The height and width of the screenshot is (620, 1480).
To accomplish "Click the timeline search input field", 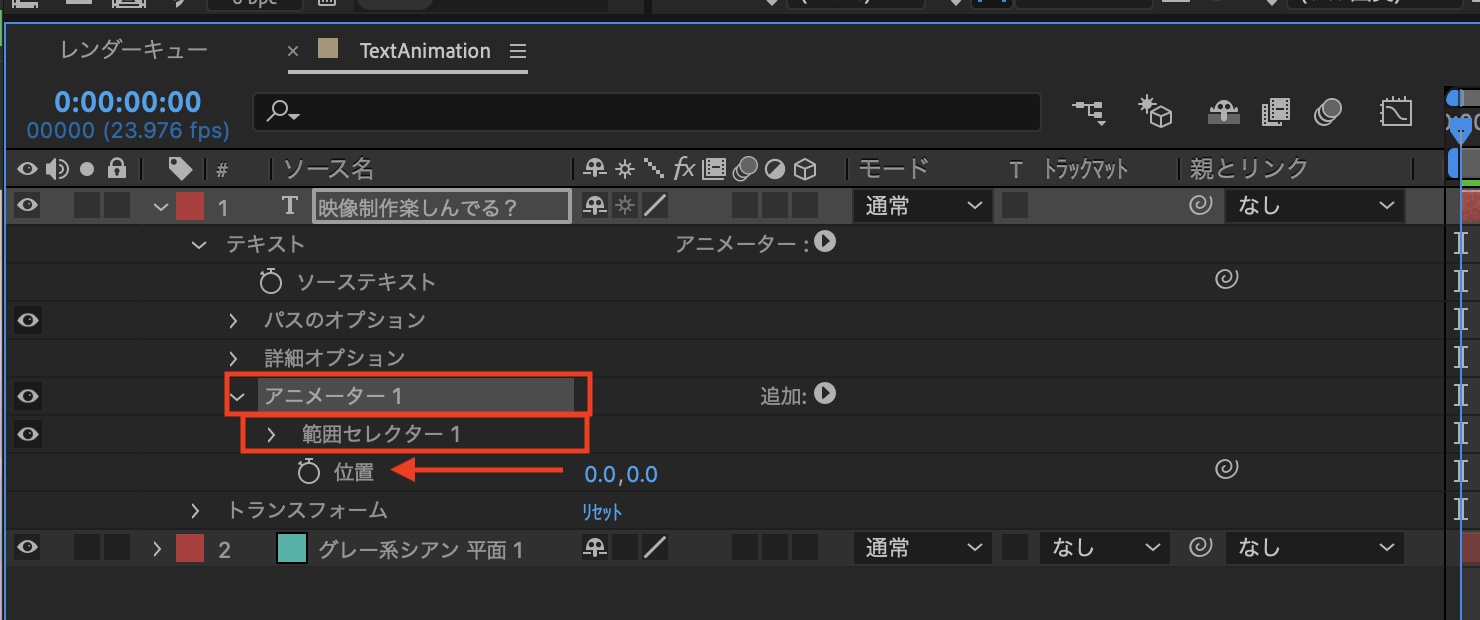I will tap(647, 112).
